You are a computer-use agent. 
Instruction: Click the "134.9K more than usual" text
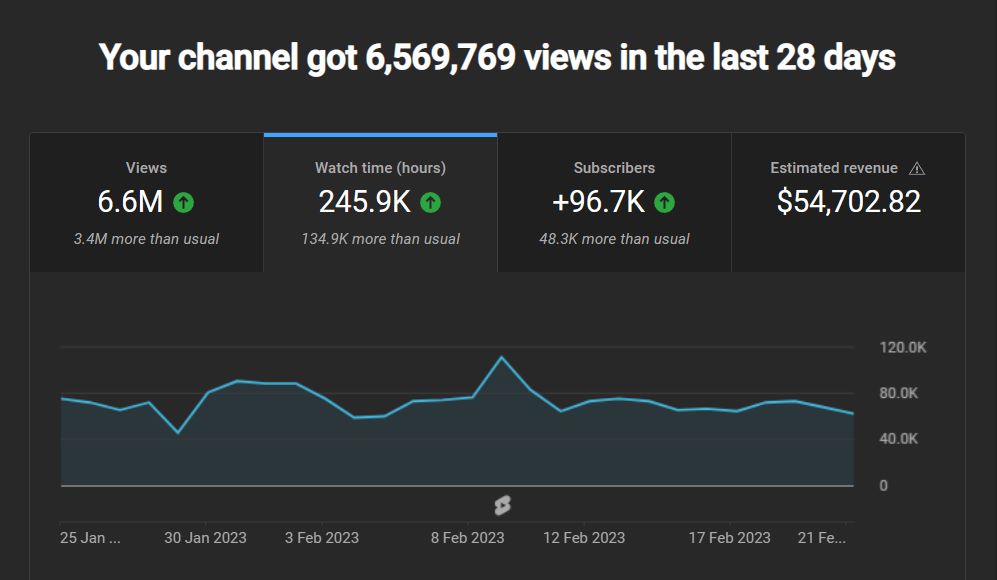coord(380,239)
